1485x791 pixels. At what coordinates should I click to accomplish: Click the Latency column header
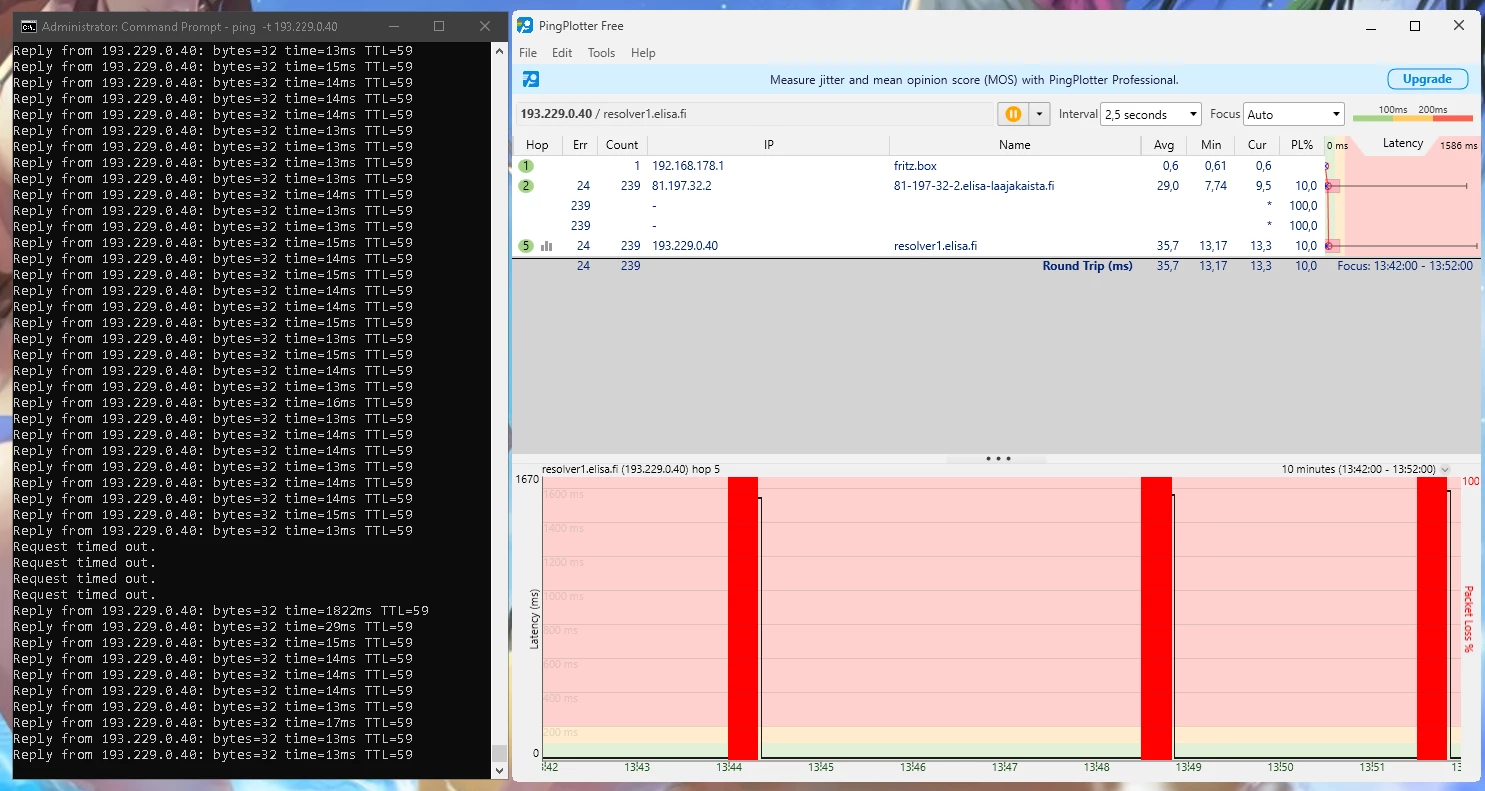click(1402, 144)
